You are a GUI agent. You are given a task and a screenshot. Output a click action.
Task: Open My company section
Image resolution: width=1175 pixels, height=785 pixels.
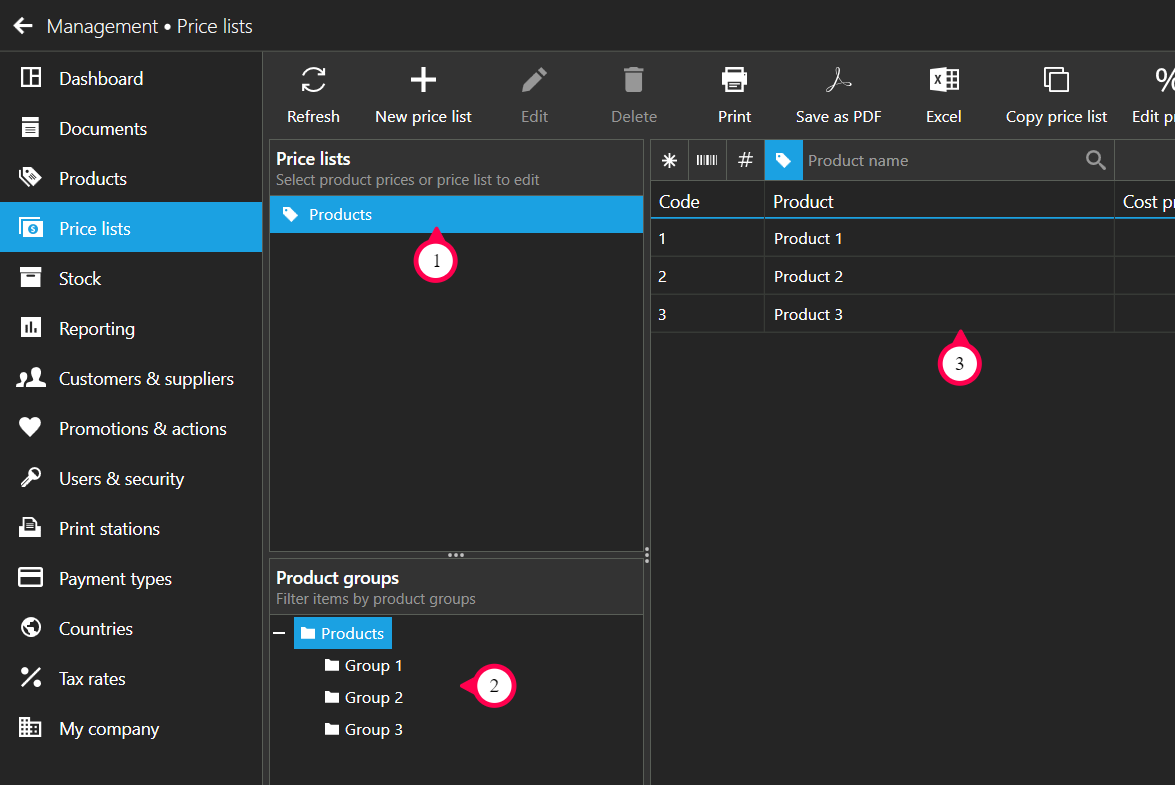click(131, 728)
